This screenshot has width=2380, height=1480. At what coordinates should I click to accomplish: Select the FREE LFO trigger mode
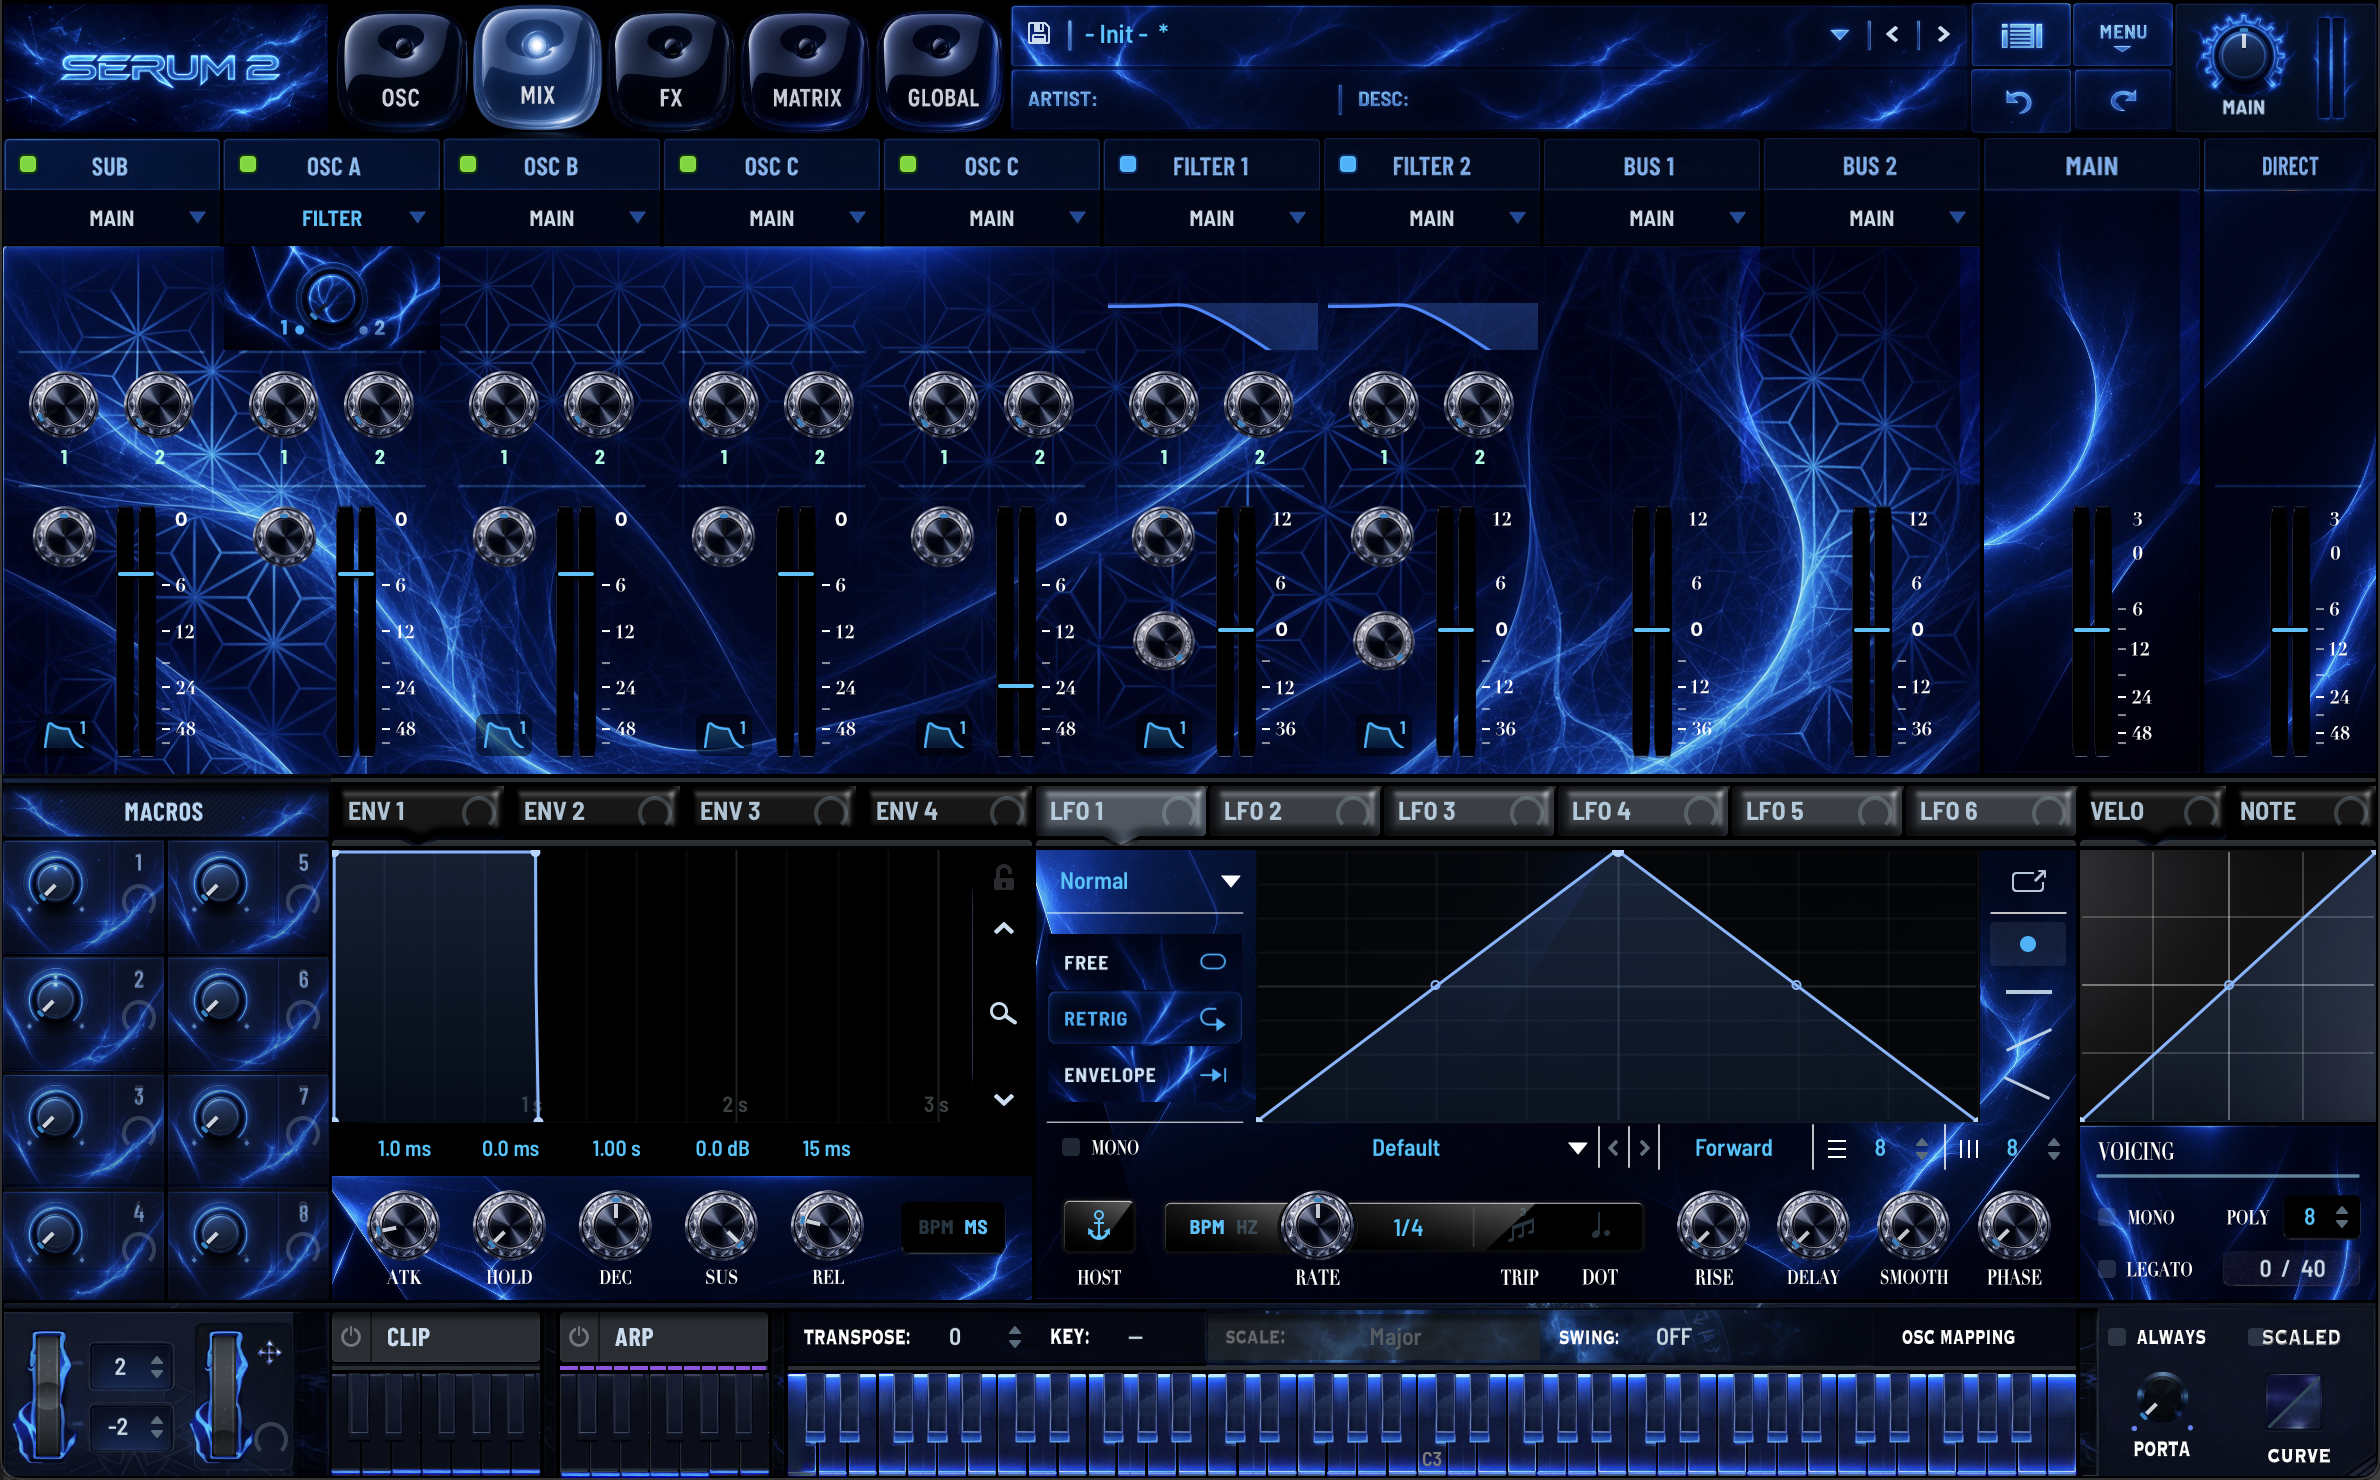pos(1144,963)
